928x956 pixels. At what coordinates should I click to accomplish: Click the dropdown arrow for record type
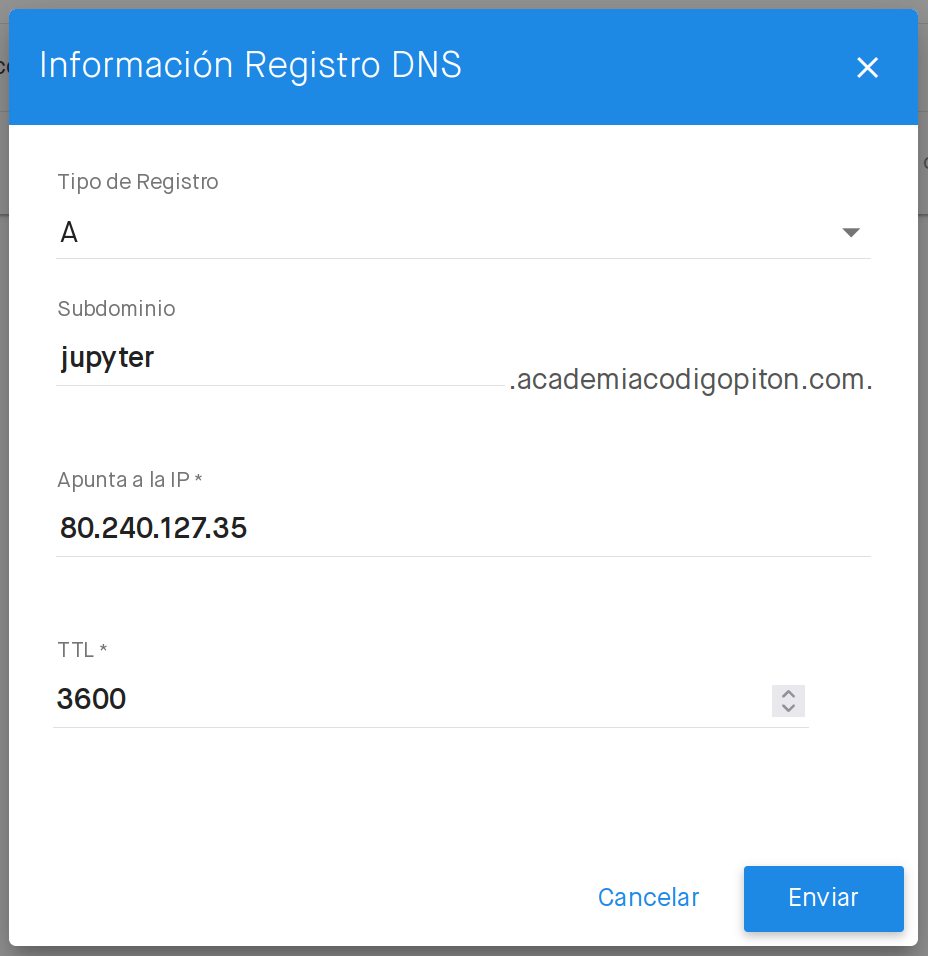pos(851,232)
